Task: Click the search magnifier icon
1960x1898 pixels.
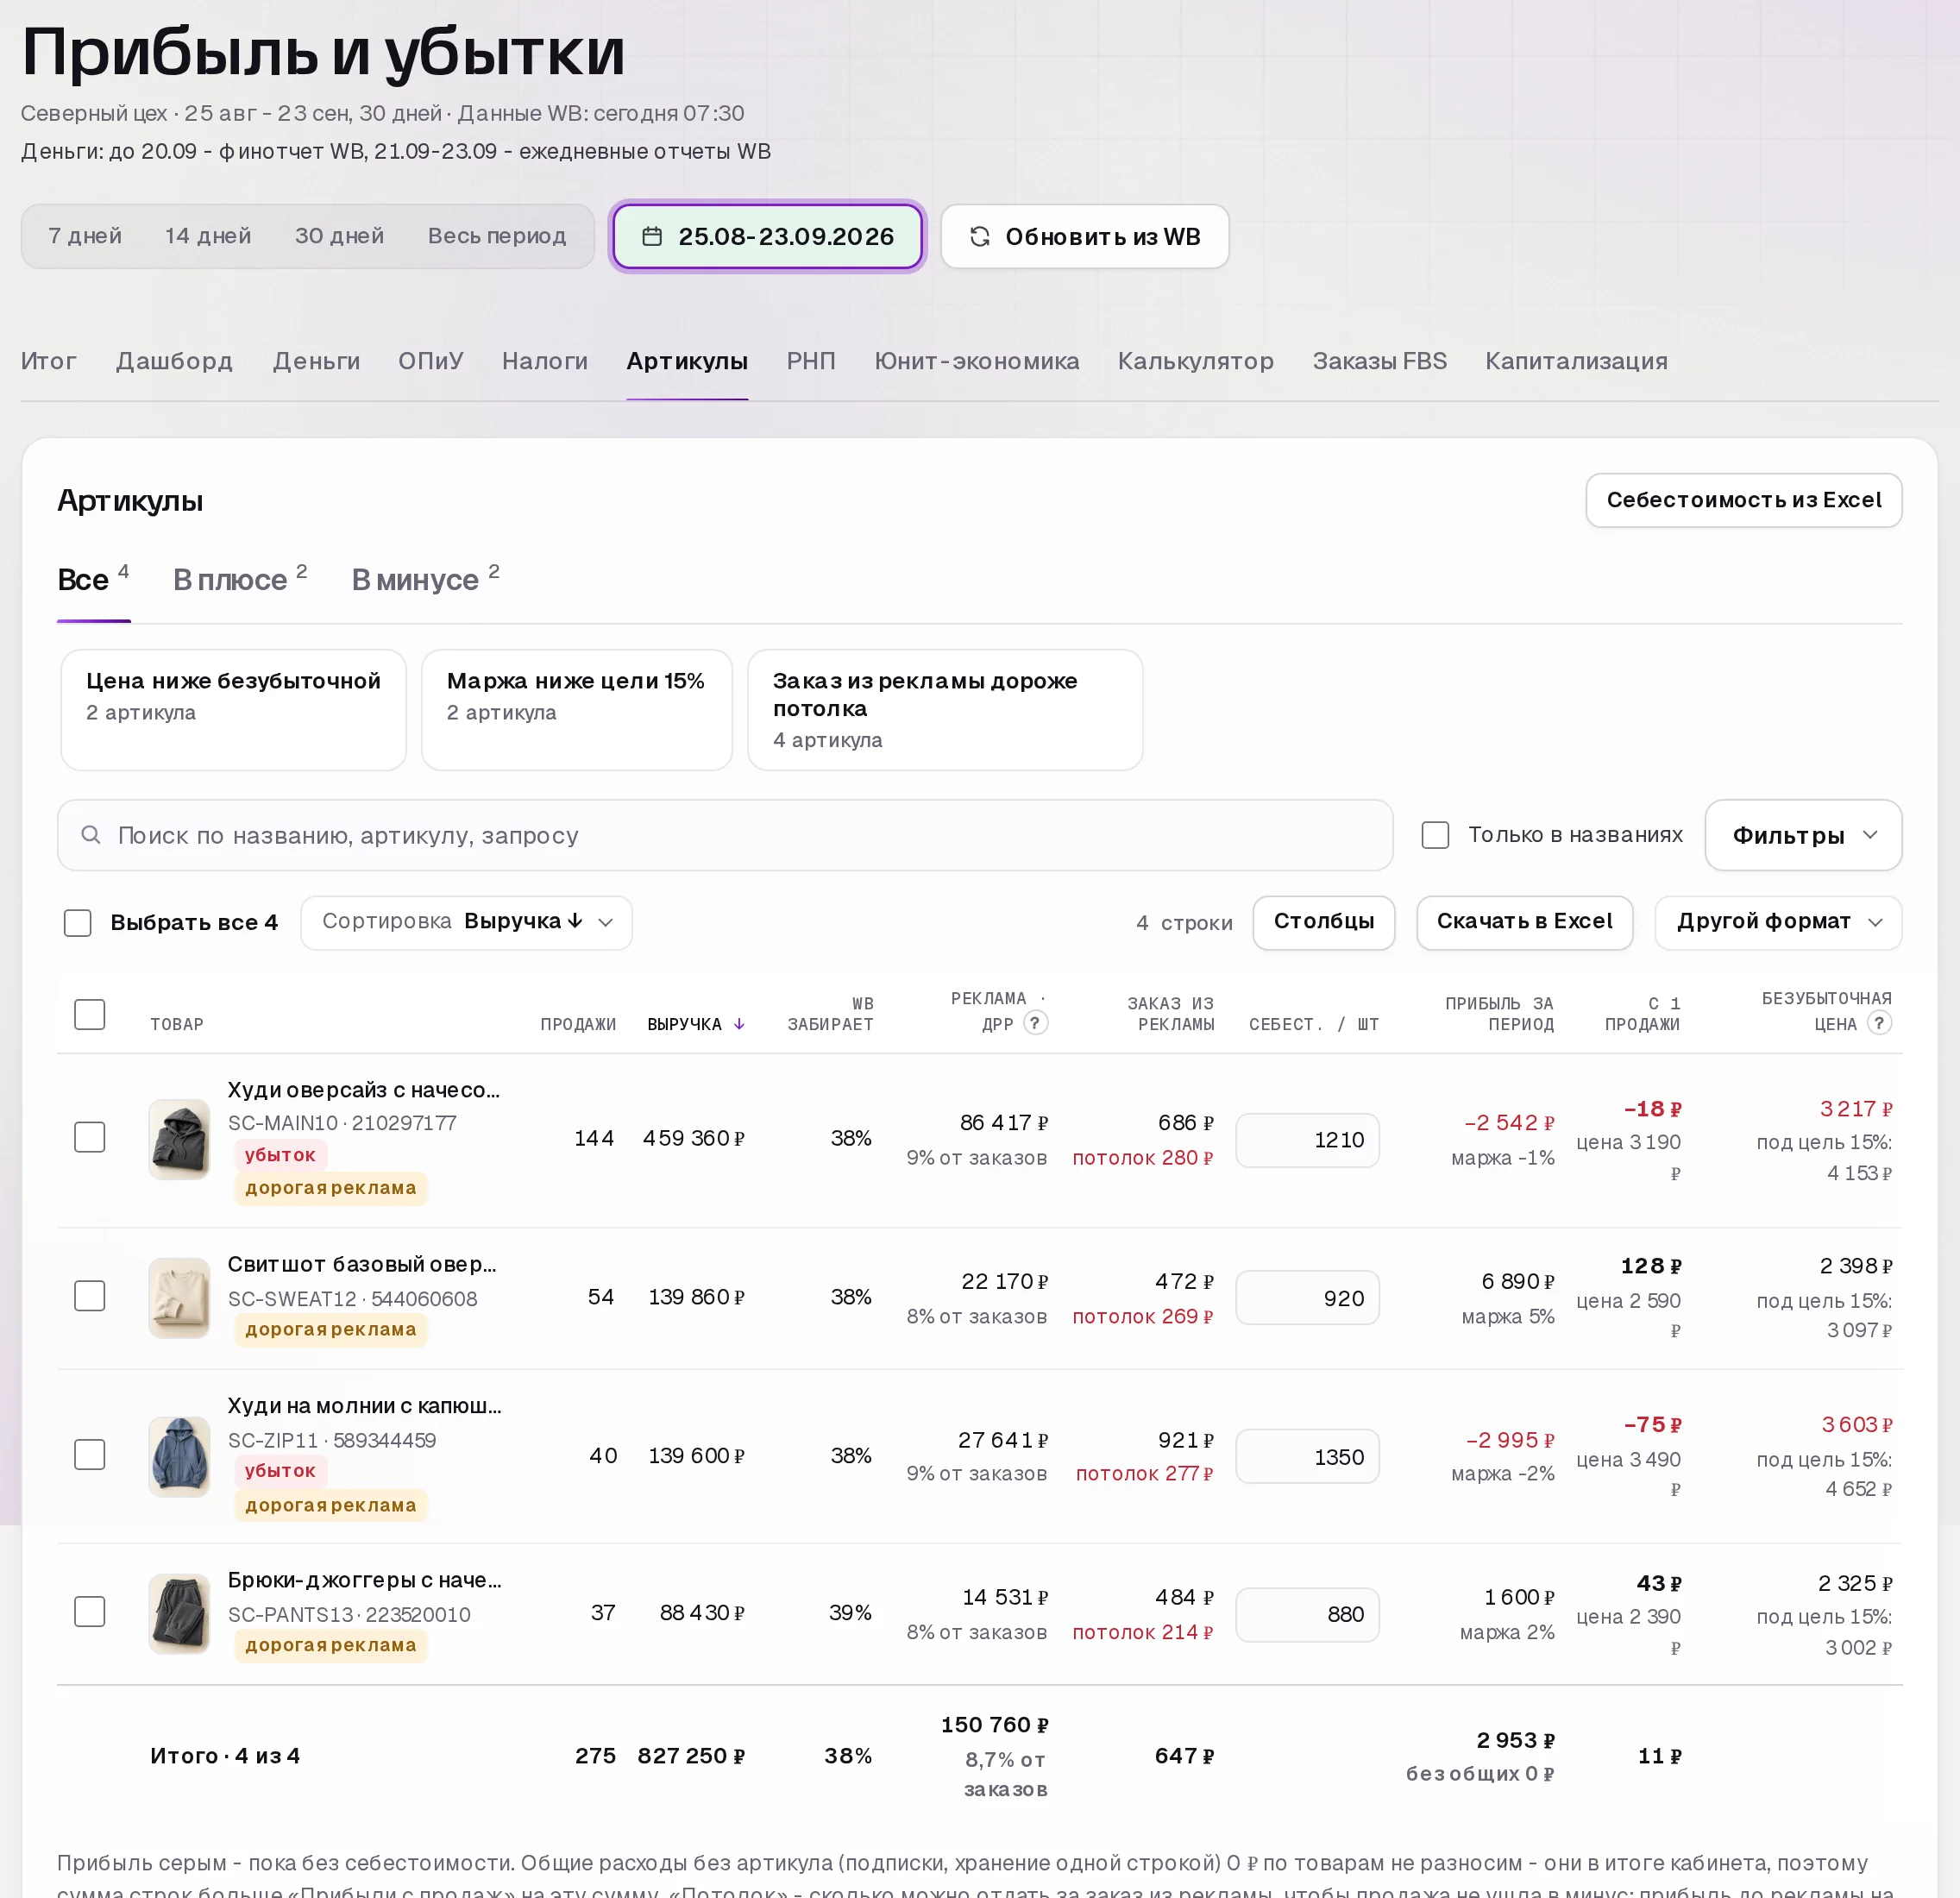Action: click(x=91, y=835)
